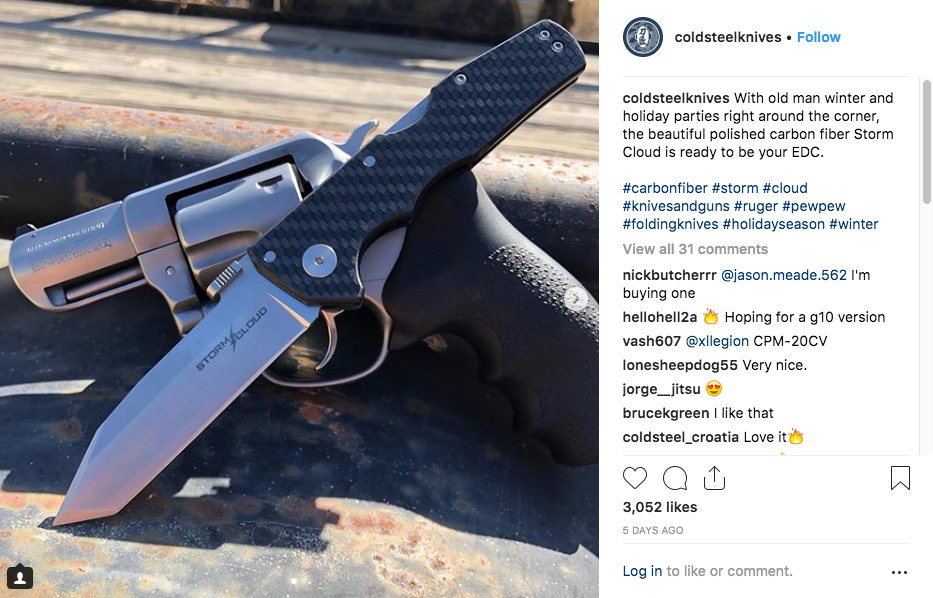Expand View all 31 comments
Image resolution: width=933 pixels, height=598 pixels.
pyautogui.click(x=695, y=249)
